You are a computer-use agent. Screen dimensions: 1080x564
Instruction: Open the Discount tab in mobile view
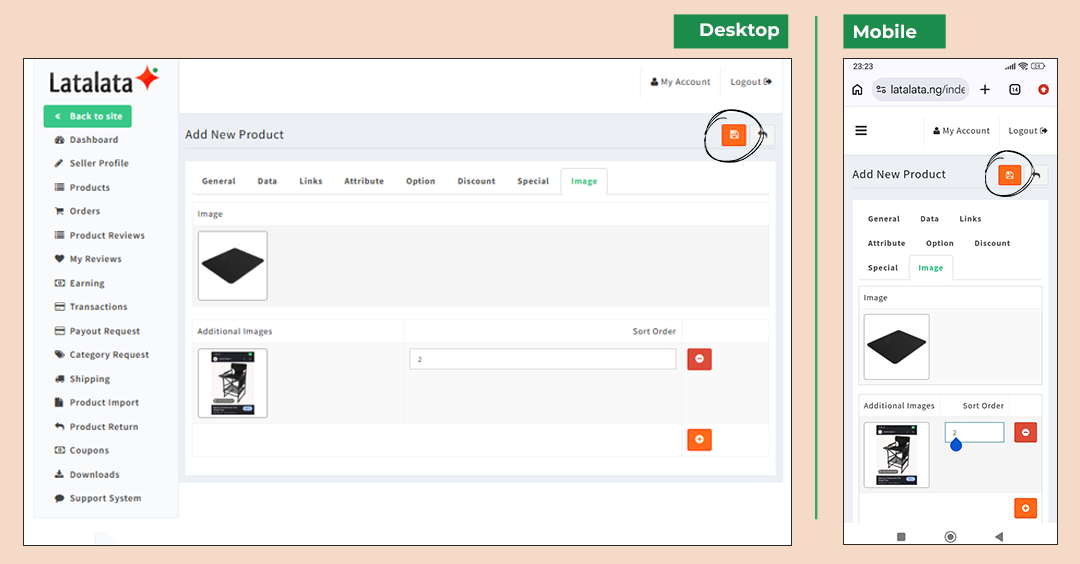pos(992,243)
